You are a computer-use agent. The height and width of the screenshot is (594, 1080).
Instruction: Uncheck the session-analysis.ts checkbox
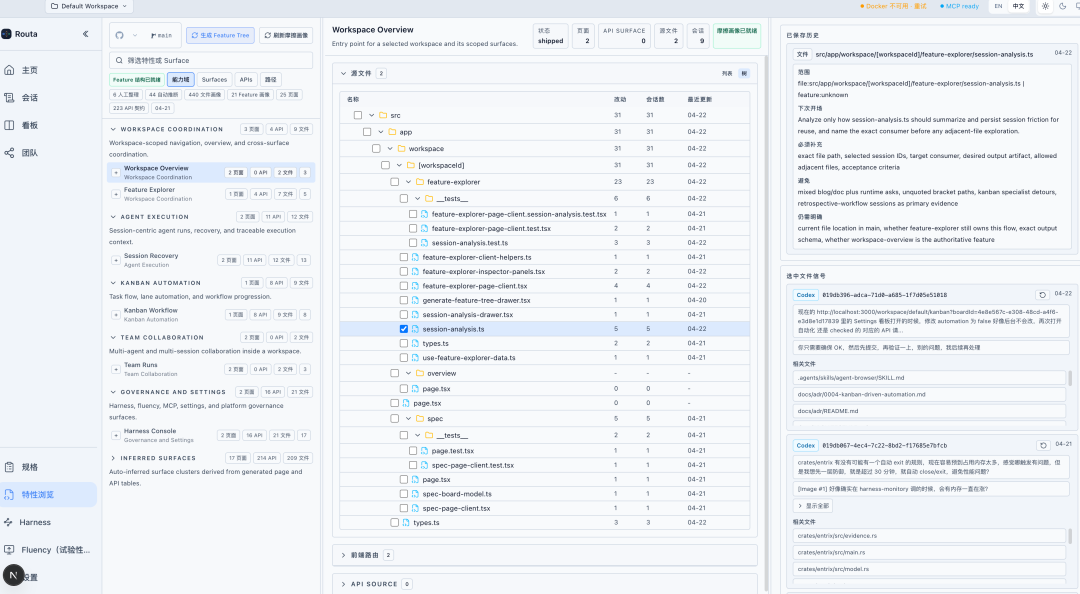pyautogui.click(x=404, y=329)
